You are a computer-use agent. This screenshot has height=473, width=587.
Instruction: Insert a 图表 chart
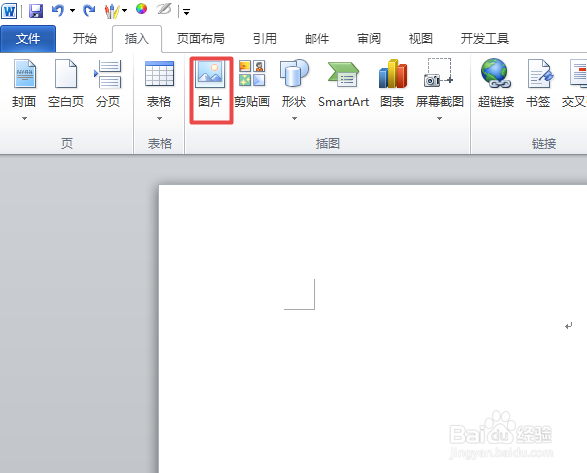[x=392, y=83]
